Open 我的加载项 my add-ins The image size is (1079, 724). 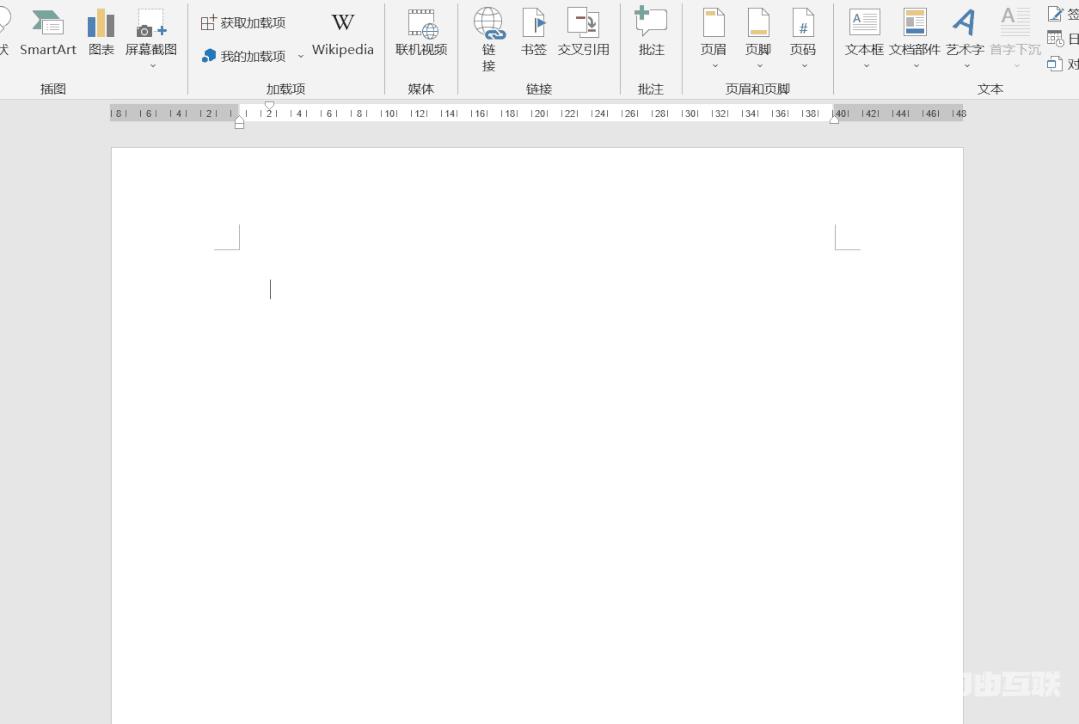point(245,56)
